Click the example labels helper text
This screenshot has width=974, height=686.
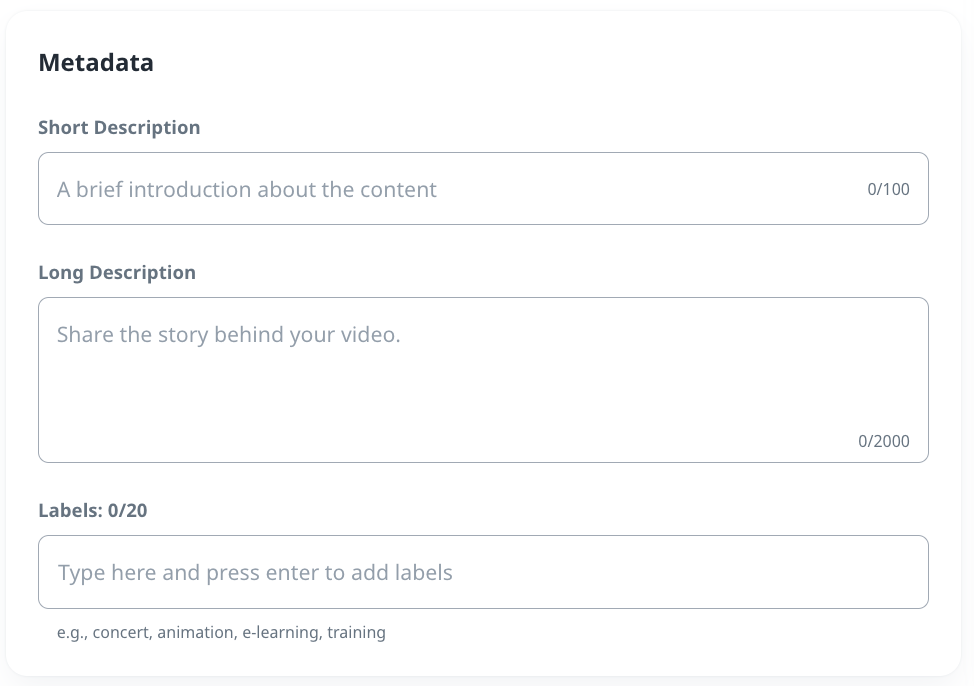[x=221, y=632]
